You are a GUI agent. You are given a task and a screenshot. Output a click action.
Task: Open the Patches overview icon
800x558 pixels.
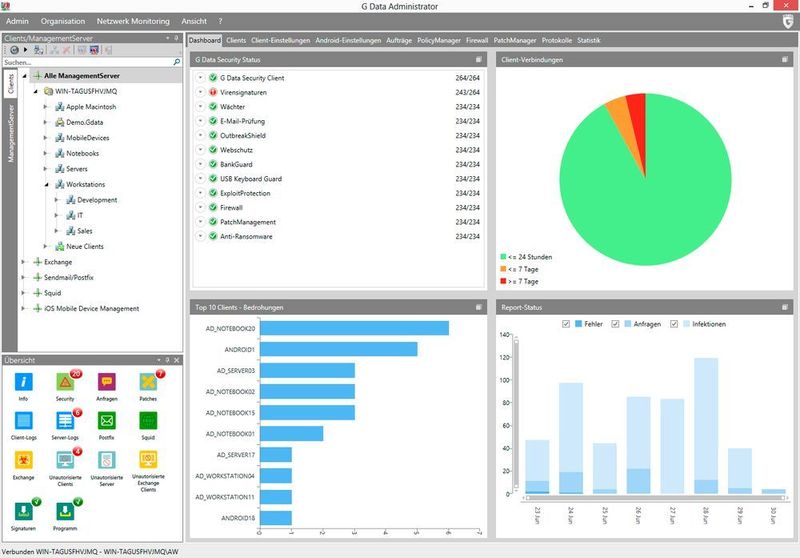pyautogui.click(x=148, y=382)
